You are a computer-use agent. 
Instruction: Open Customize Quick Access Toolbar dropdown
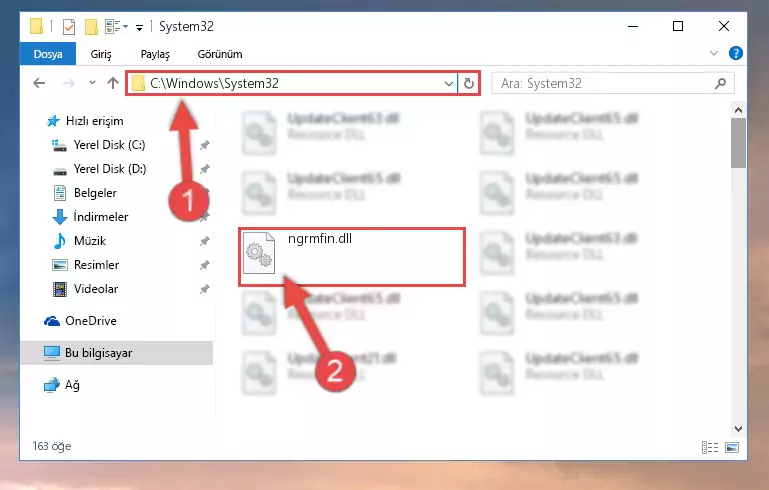click(139, 27)
